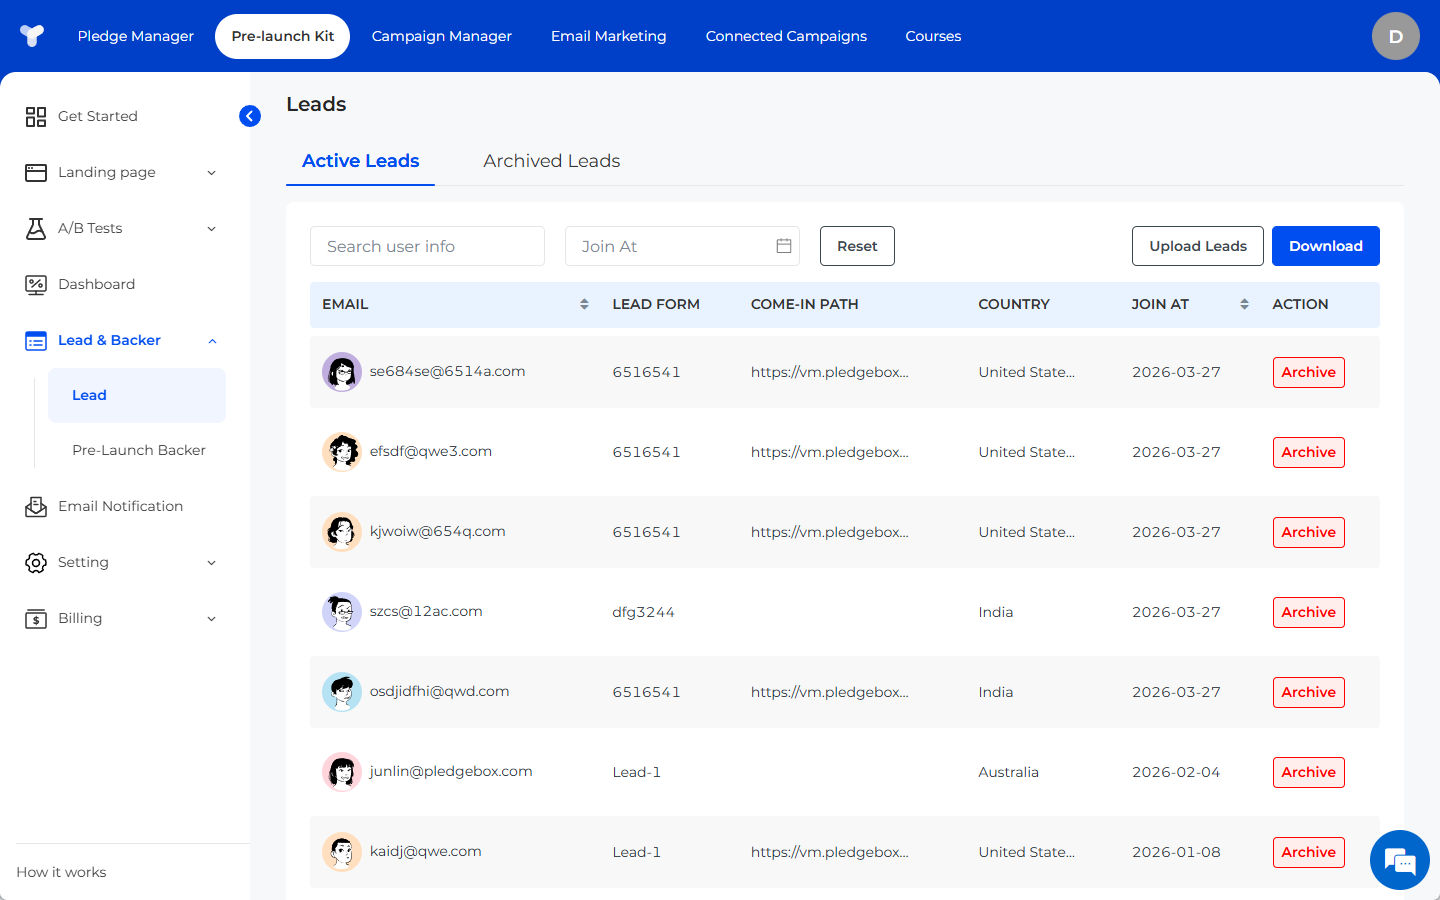This screenshot has width=1440, height=900.
Task: Sort leads by the Email column
Action: pyautogui.click(x=584, y=304)
